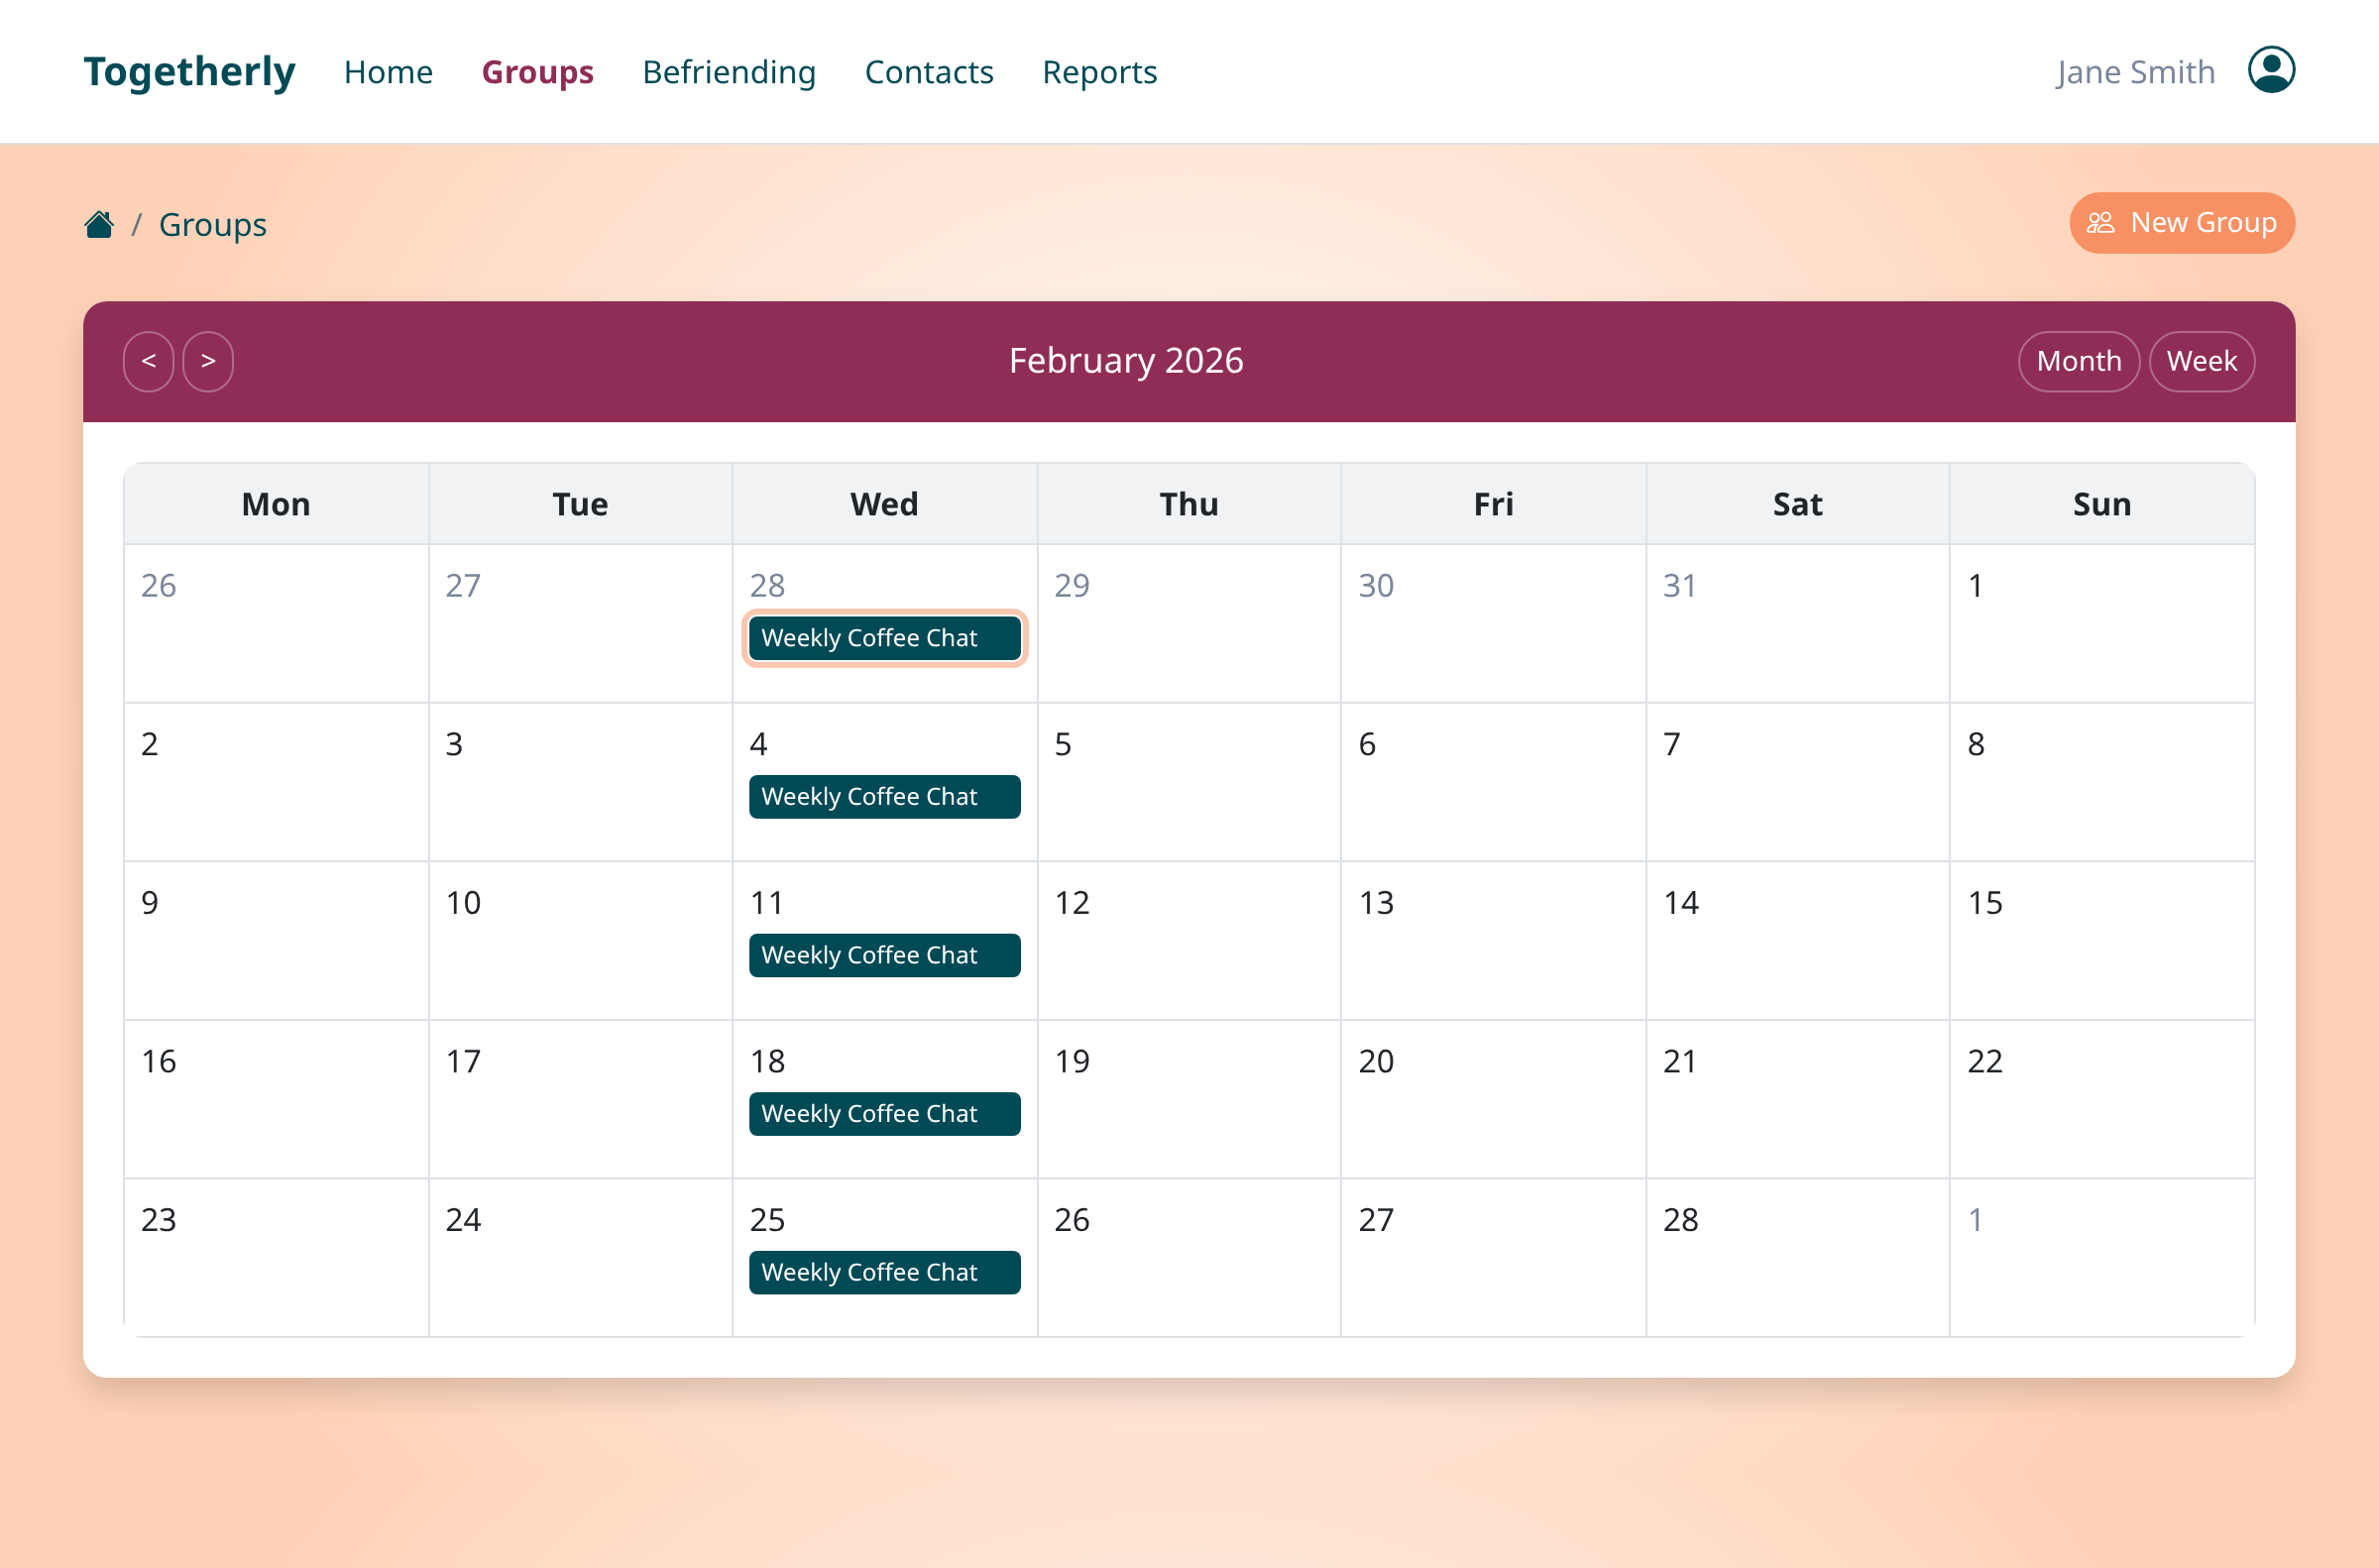Click the February 2026 title
The image size is (2379, 1568).
[1126, 361]
